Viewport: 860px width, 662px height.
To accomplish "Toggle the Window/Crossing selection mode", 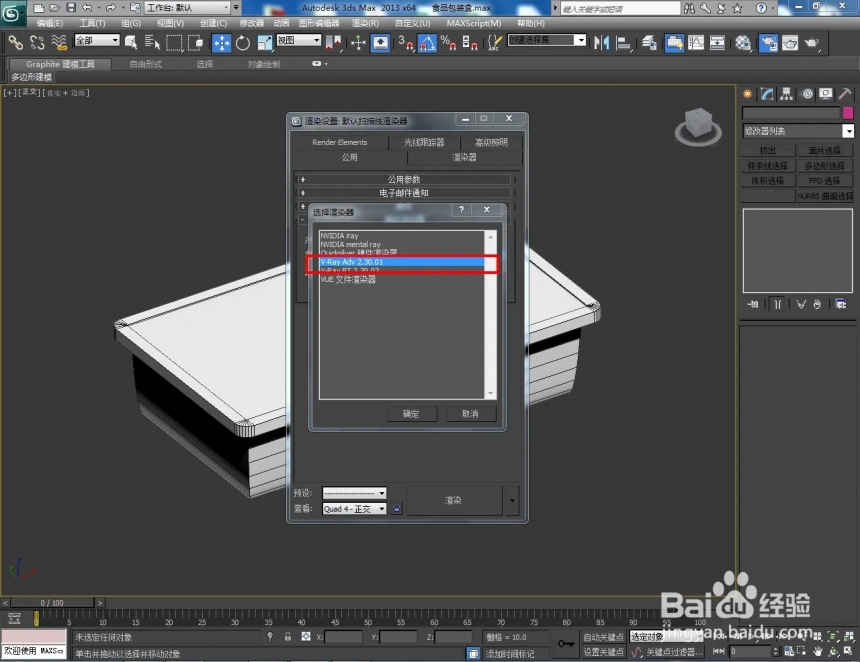I will [195, 42].
